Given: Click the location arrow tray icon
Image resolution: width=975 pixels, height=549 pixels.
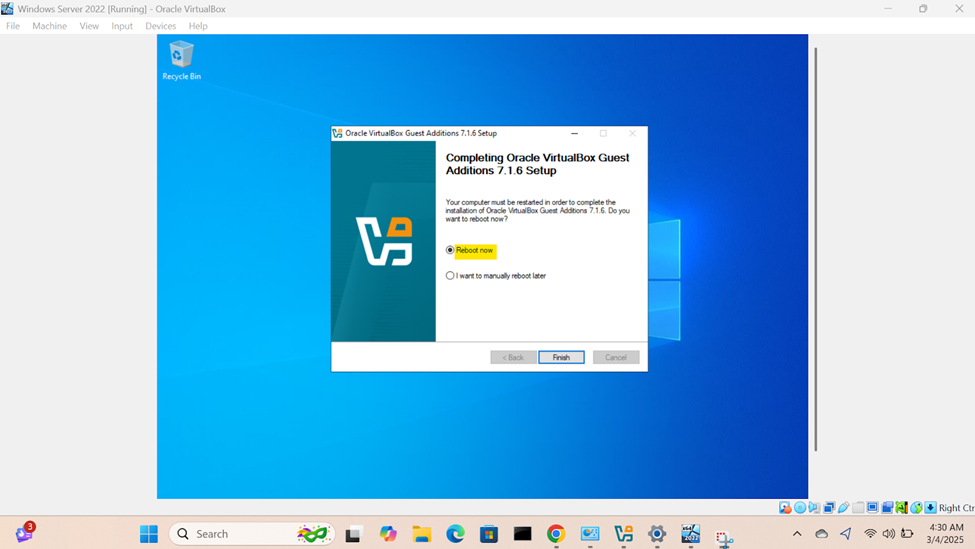Looking at the screenshot, I should point(846,533).
